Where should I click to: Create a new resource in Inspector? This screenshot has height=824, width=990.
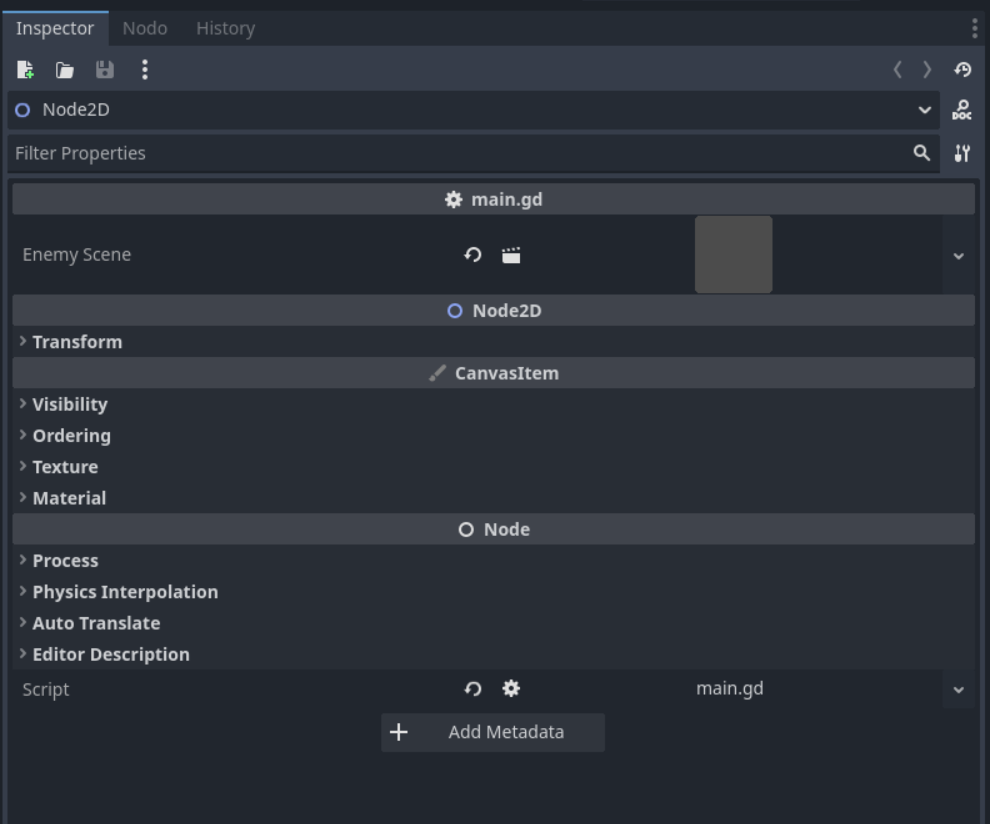(x=26, y=70)
